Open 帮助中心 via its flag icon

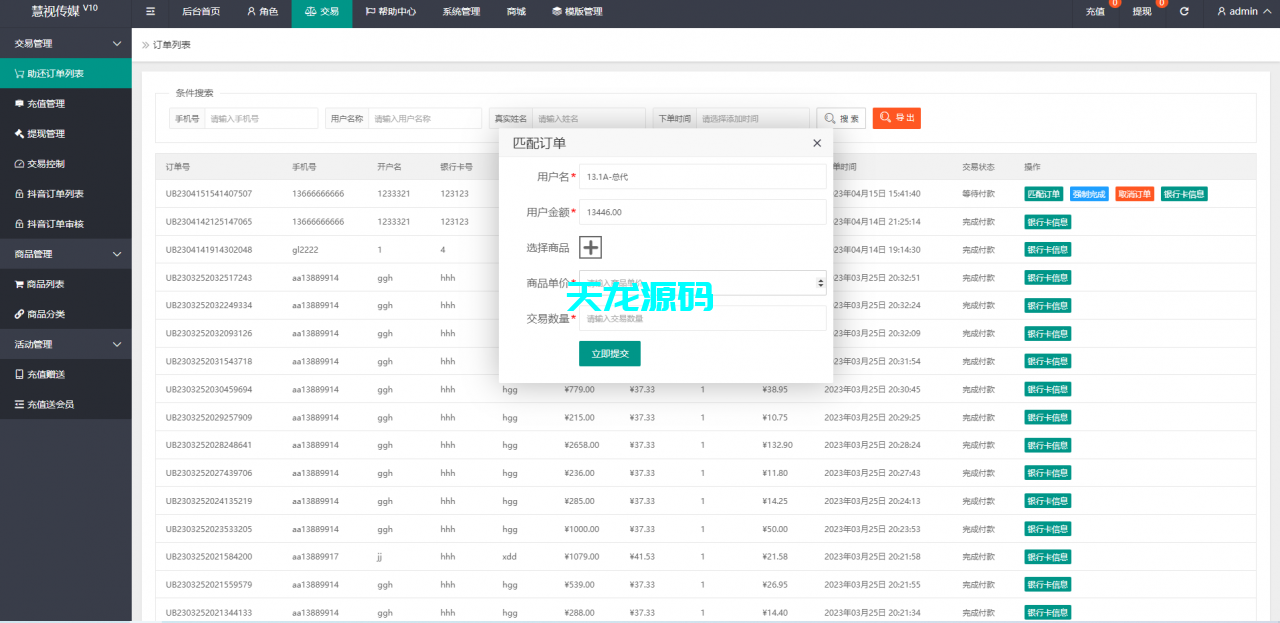(x=370, y=12)
